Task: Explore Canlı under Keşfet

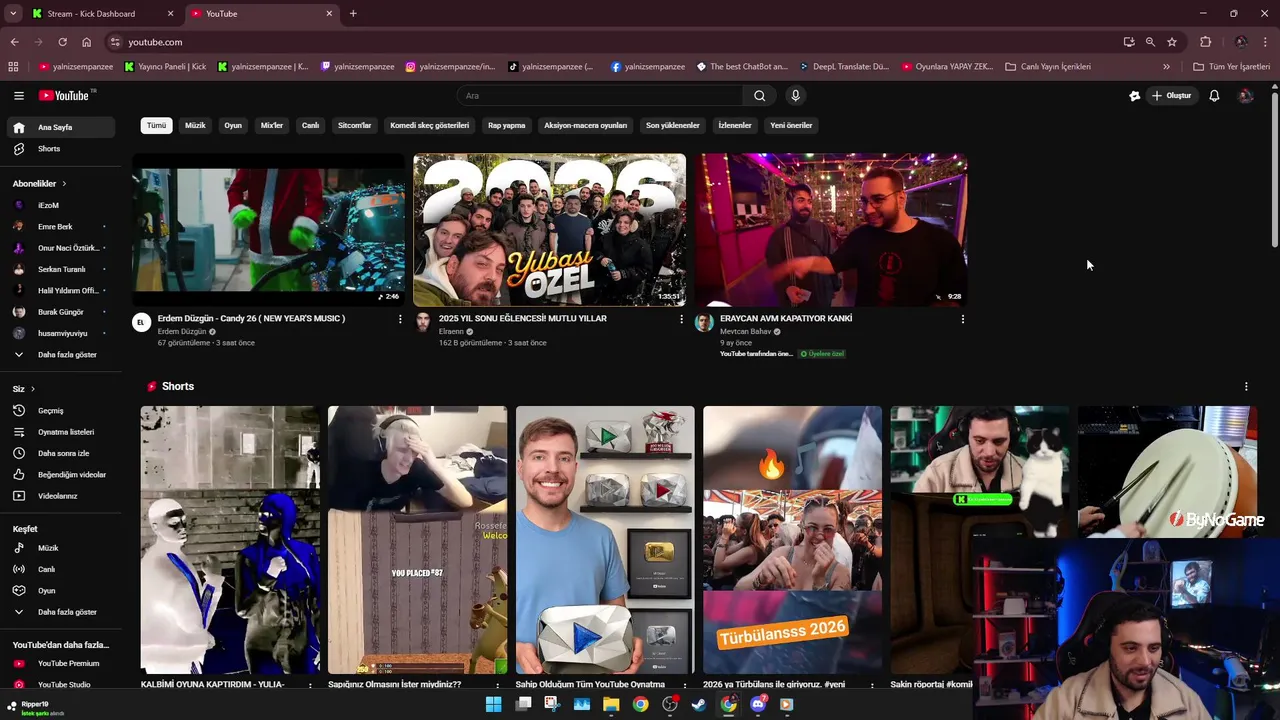Action: click(x=59, y=569)
